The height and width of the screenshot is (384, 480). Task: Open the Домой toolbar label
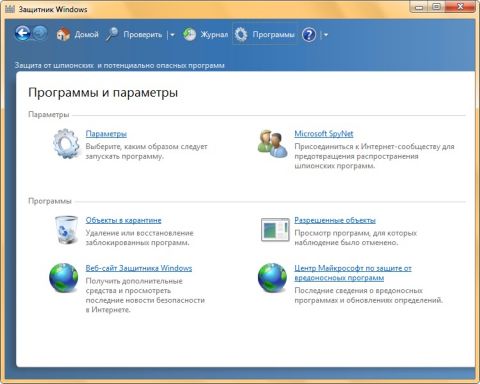pyautogui.click(x=87, y=35)
